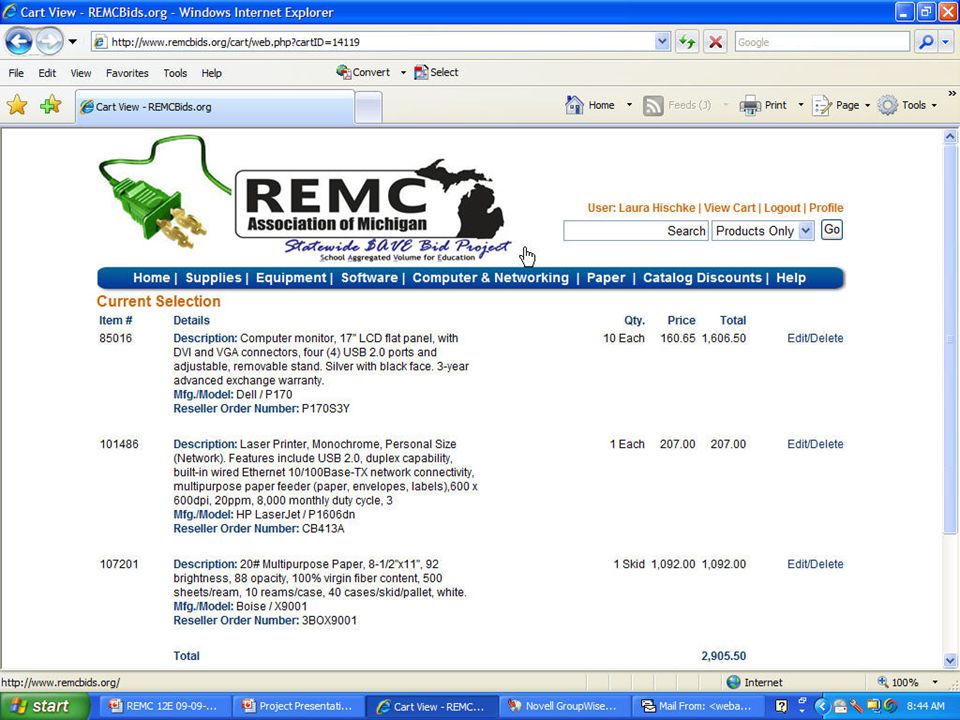Click the Windows Start button
The image size is (960, 720).
tap(43, 706)
